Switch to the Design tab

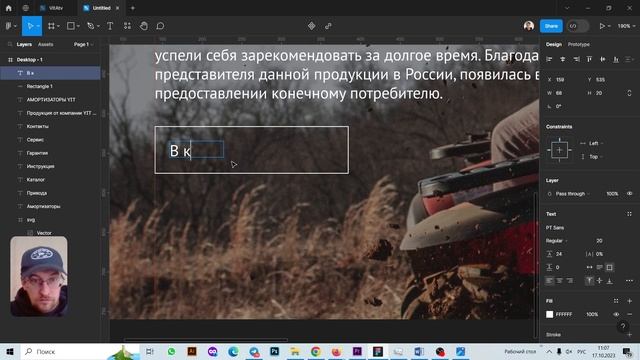(x=553, y=44)
